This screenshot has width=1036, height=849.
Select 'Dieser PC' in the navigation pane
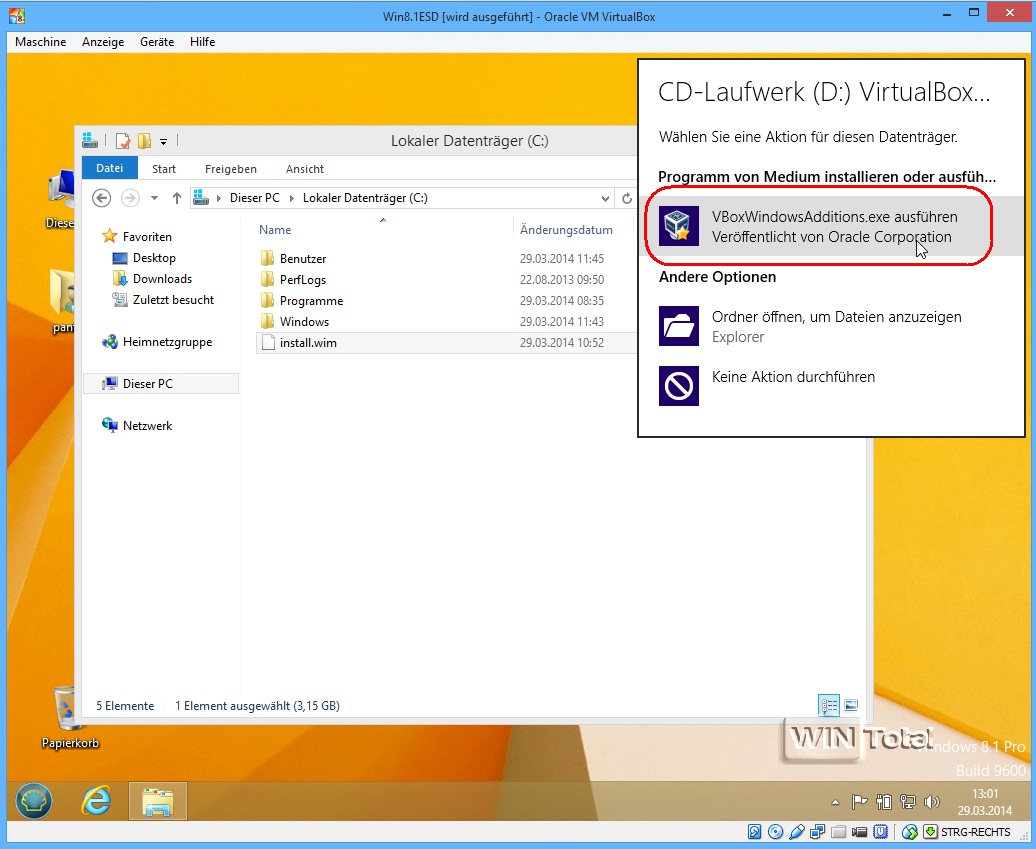click(161, 384)
